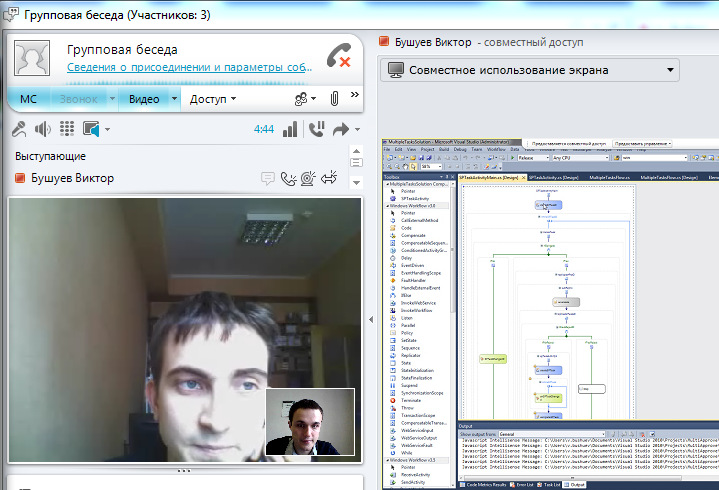Open the give control dropdown in the sharing bar
The height and width of the screenshot is (490, 719).
642,143
